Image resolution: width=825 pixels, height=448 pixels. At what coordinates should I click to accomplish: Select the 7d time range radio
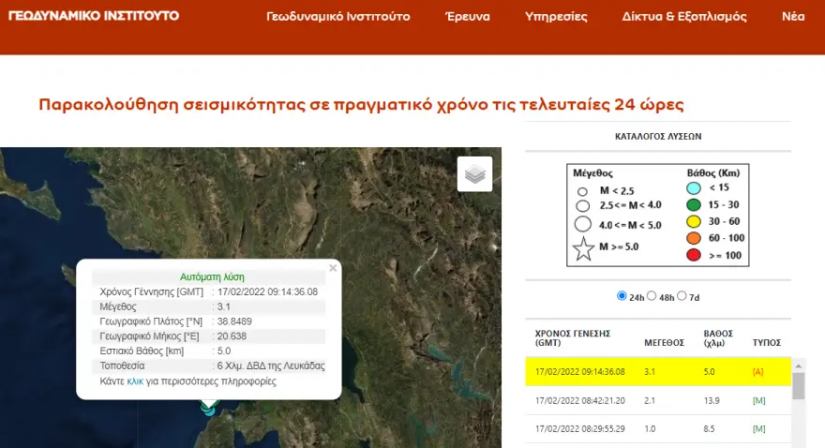tap(683, 296)
